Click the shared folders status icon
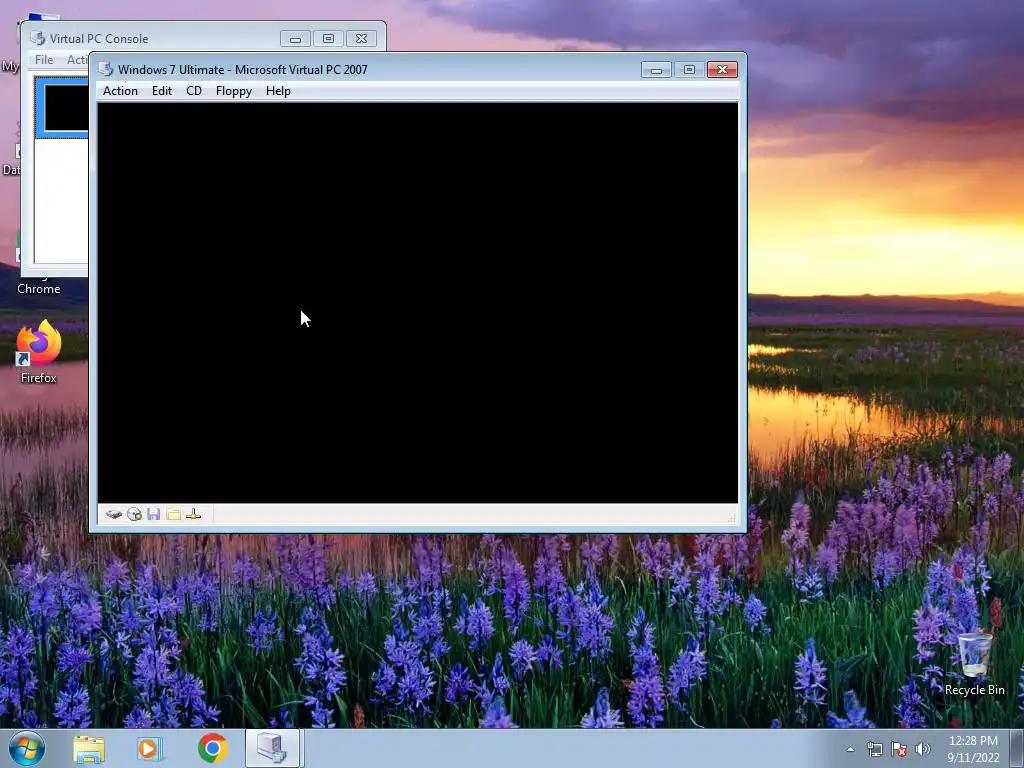This screenshot has width=1024, height=768. [x=173, y=515]
